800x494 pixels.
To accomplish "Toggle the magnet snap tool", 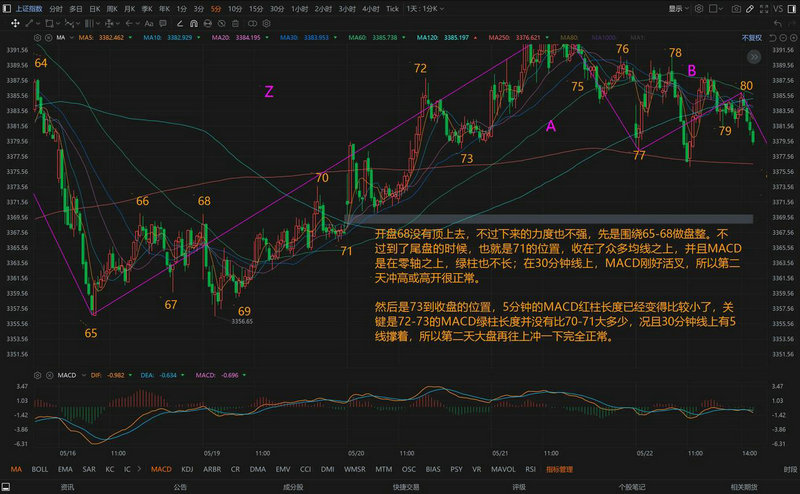I will tap(194, 23).
